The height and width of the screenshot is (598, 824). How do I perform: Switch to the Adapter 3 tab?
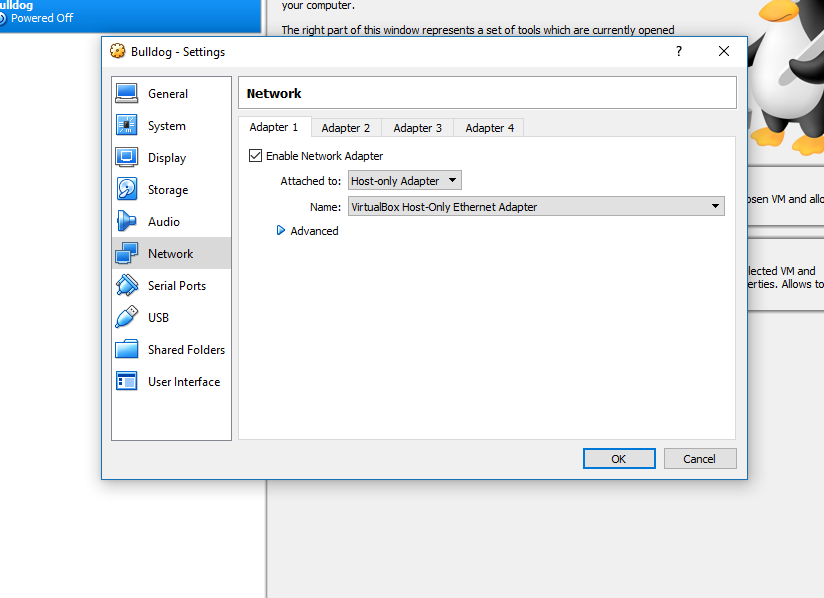coord(418,128)
